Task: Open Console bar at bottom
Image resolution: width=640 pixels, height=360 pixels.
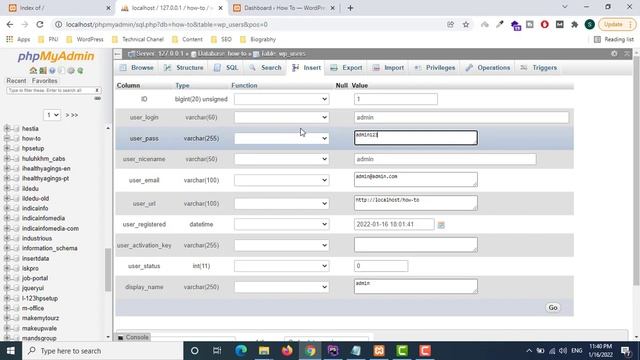Action: (x=133, y=337)
